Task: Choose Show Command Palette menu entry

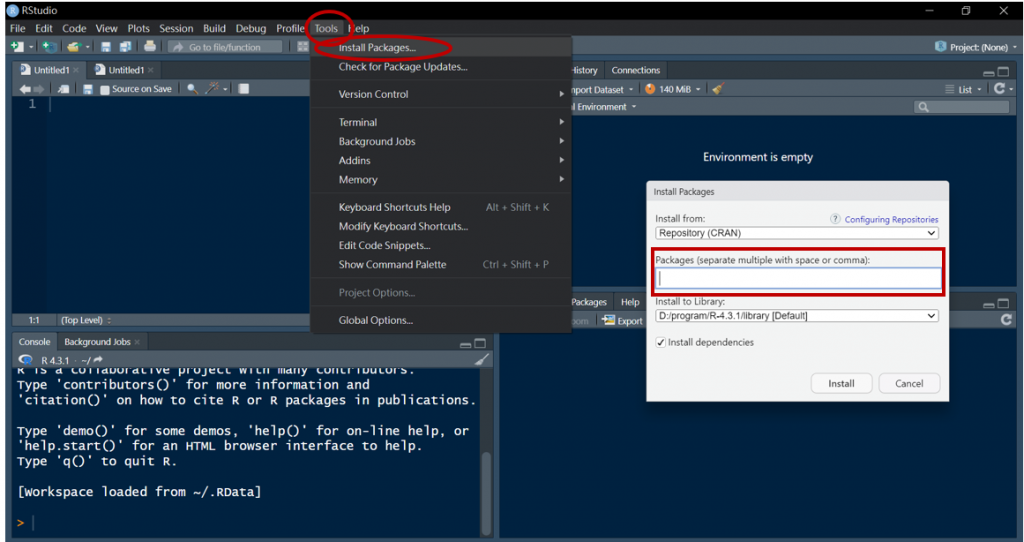Action: coord(441,264)
